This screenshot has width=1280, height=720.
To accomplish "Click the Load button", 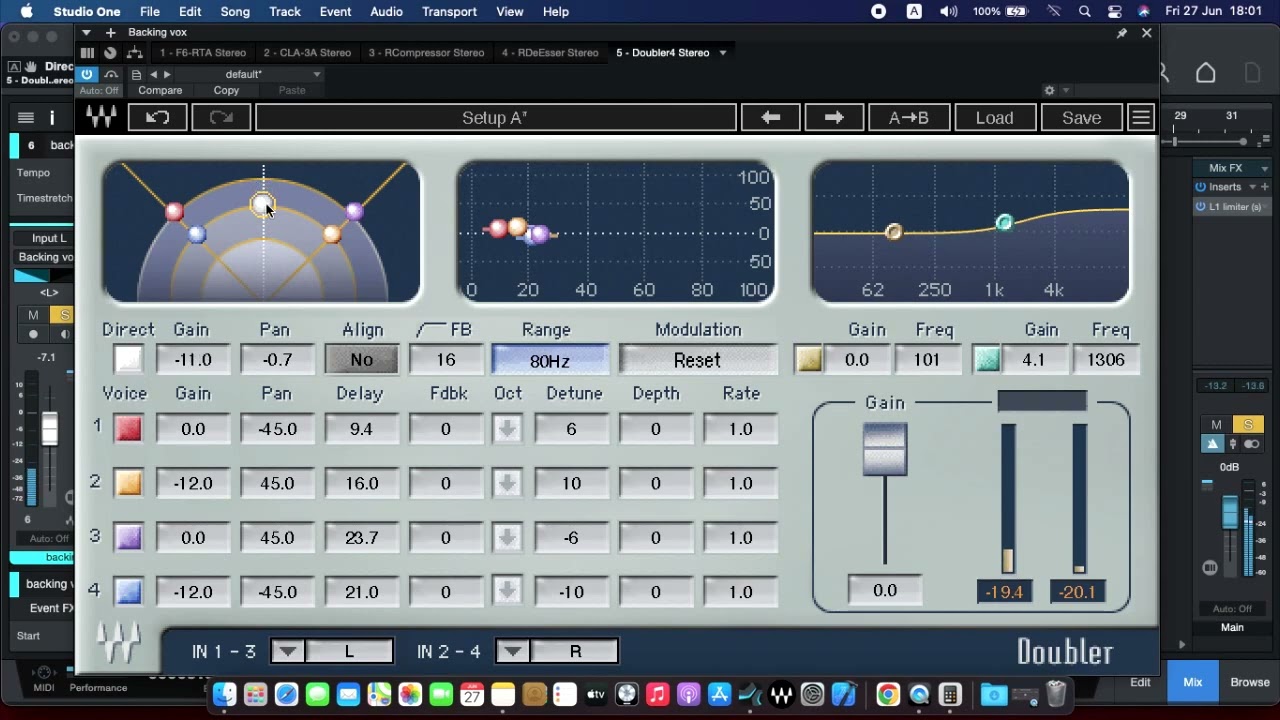I will pyautogui.click(x=994, y=117).
